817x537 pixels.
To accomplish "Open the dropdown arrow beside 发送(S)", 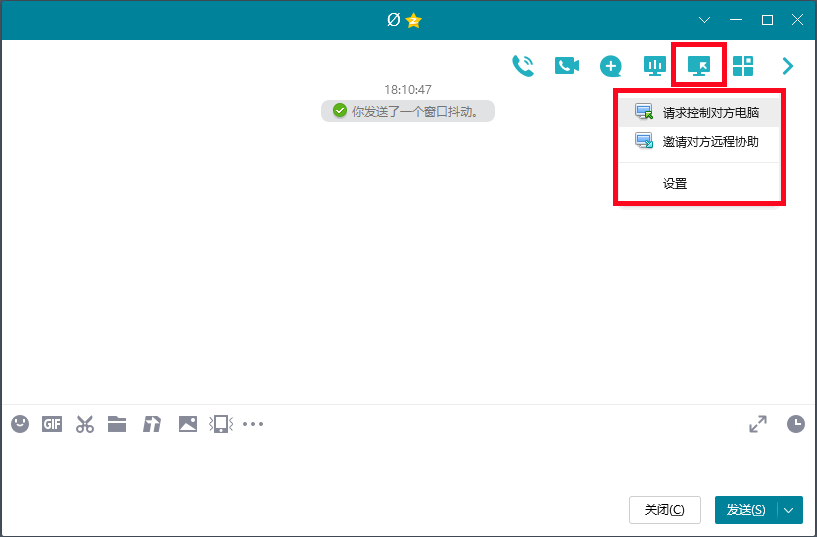I will (790, 510).
